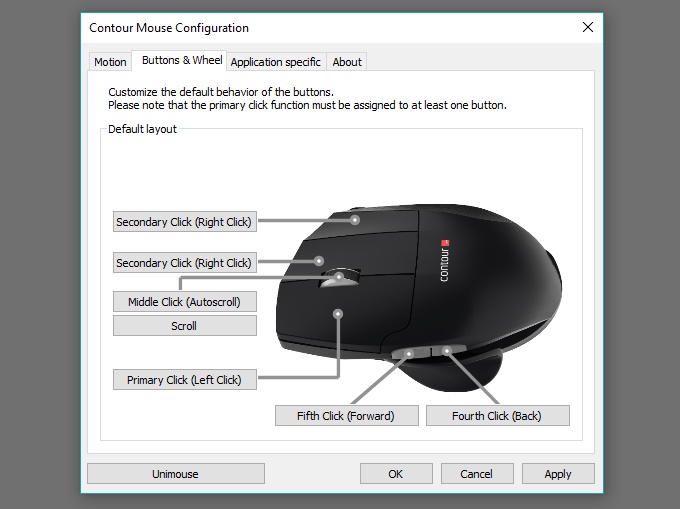Open the Middle Click (Autoscroll) assignment
Image resolution: width=680 pixels, height=509 pixels.
click(185, 302)
